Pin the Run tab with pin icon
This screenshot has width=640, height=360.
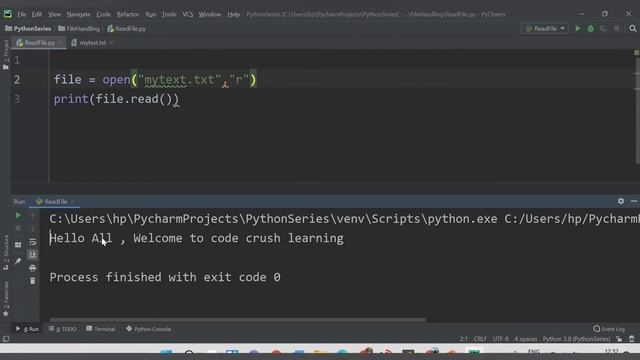pos(18,261)
